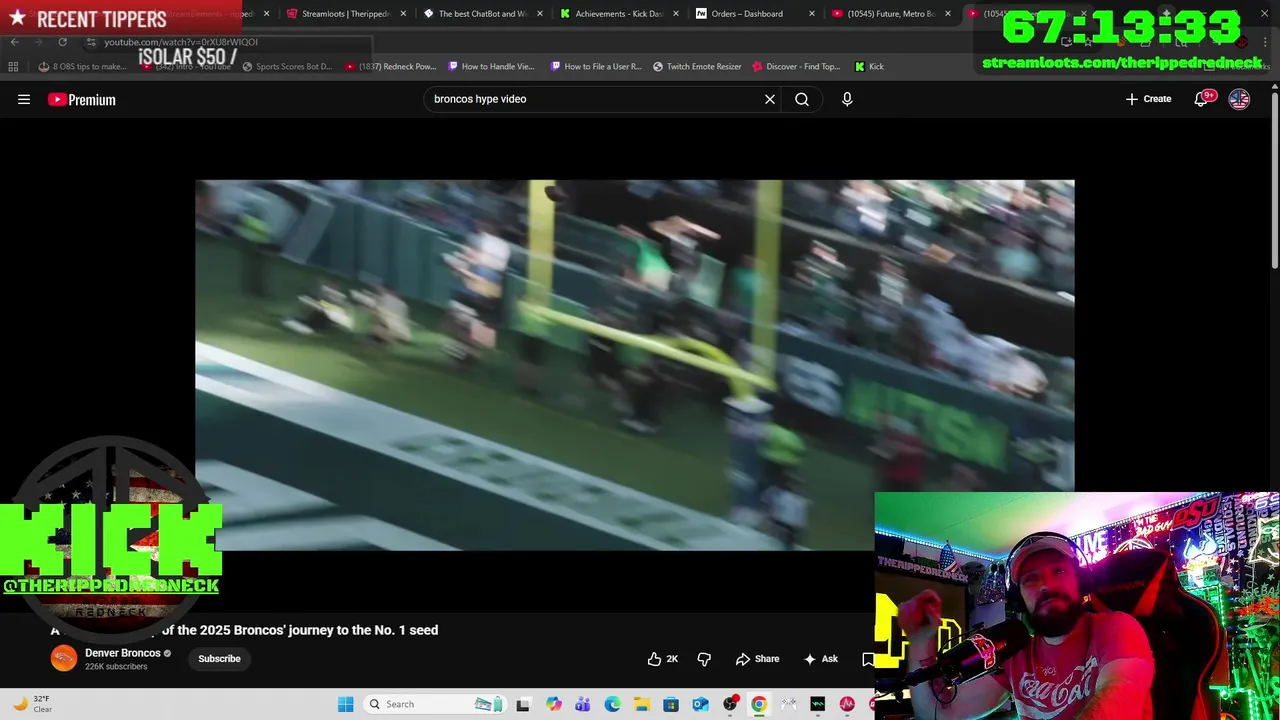Open the Denver Broncos channel name link
1280x720 pixels.
point(122,653)
